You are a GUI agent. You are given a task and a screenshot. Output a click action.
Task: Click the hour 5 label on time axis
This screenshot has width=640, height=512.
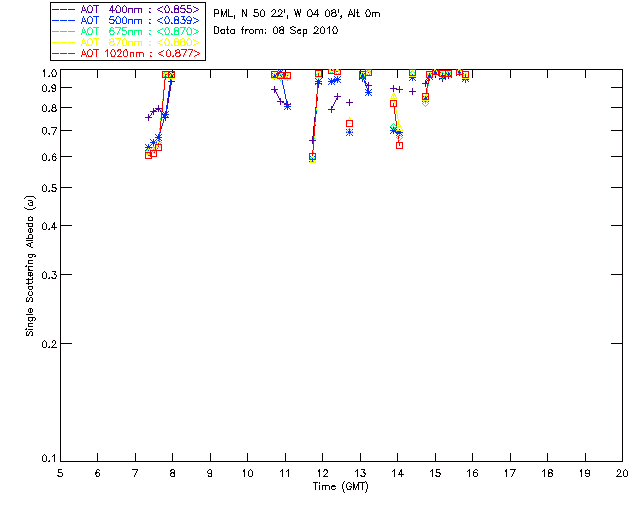[x=60, y=473]
